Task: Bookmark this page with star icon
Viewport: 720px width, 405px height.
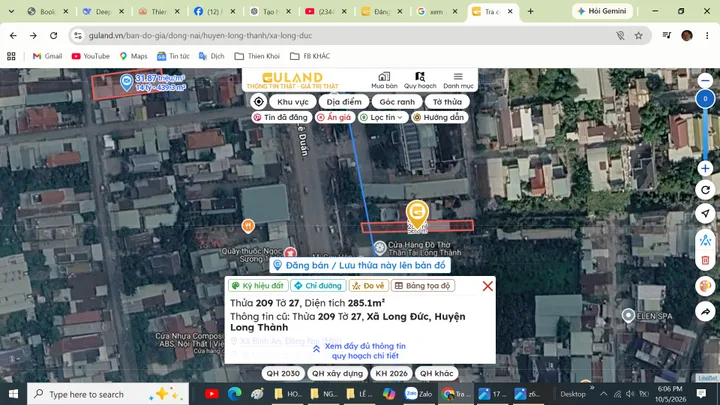Action: pos(638,35)
